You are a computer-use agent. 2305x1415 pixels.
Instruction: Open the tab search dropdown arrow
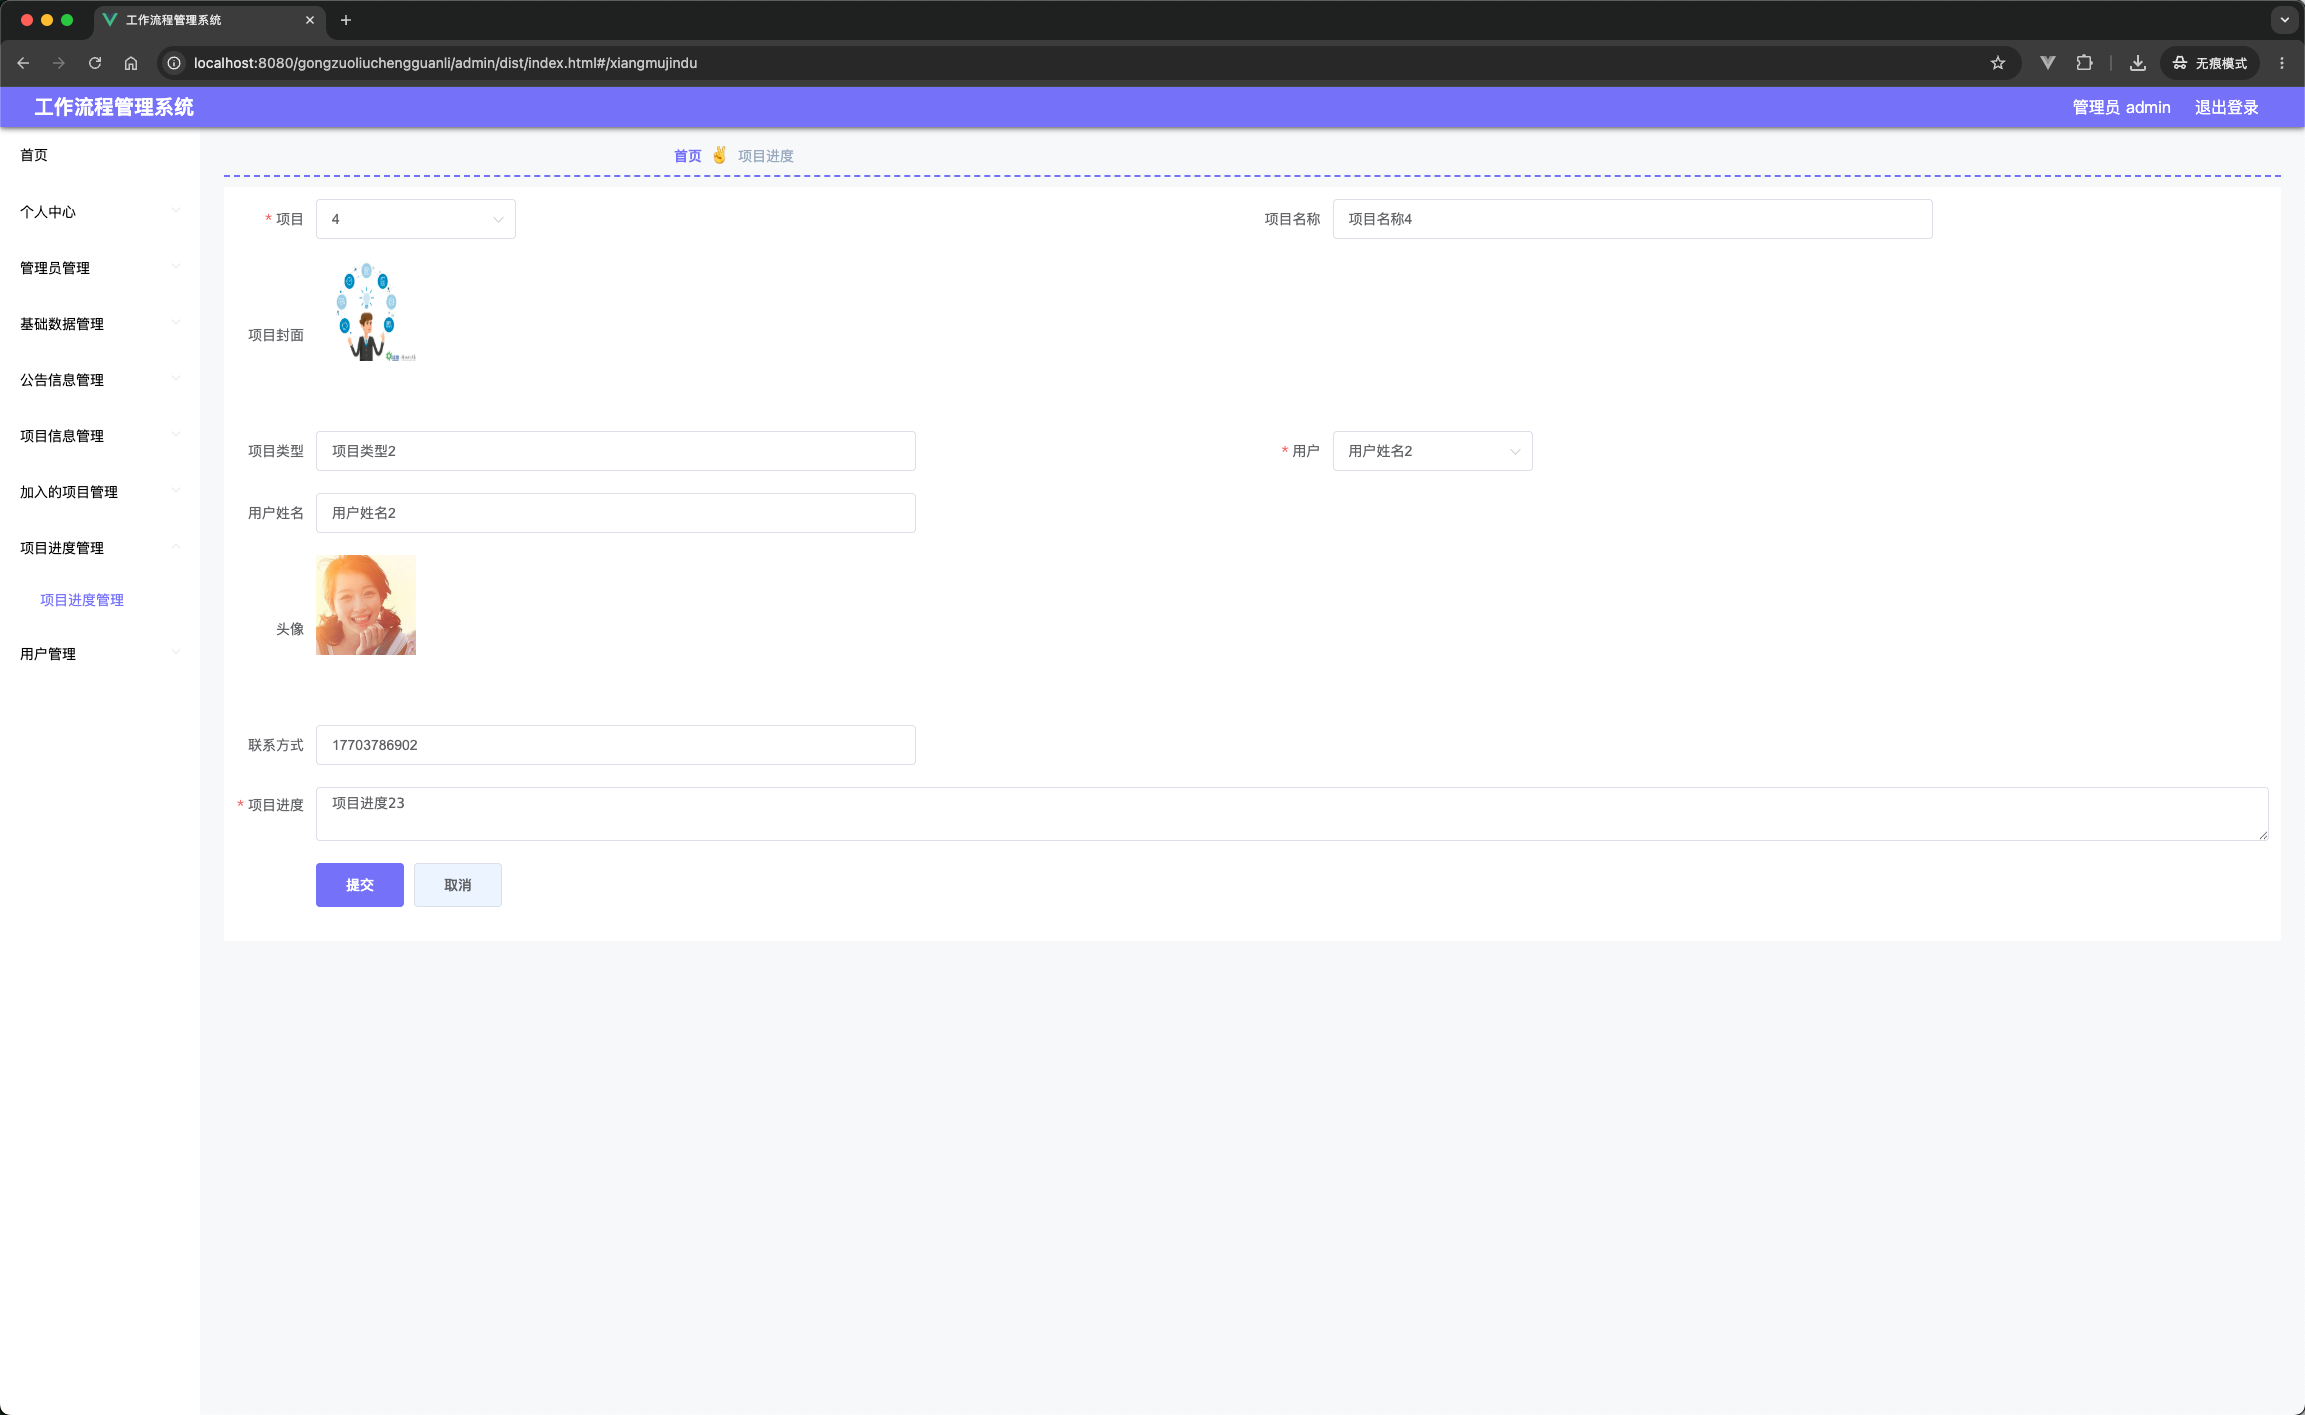point(2284,20)
